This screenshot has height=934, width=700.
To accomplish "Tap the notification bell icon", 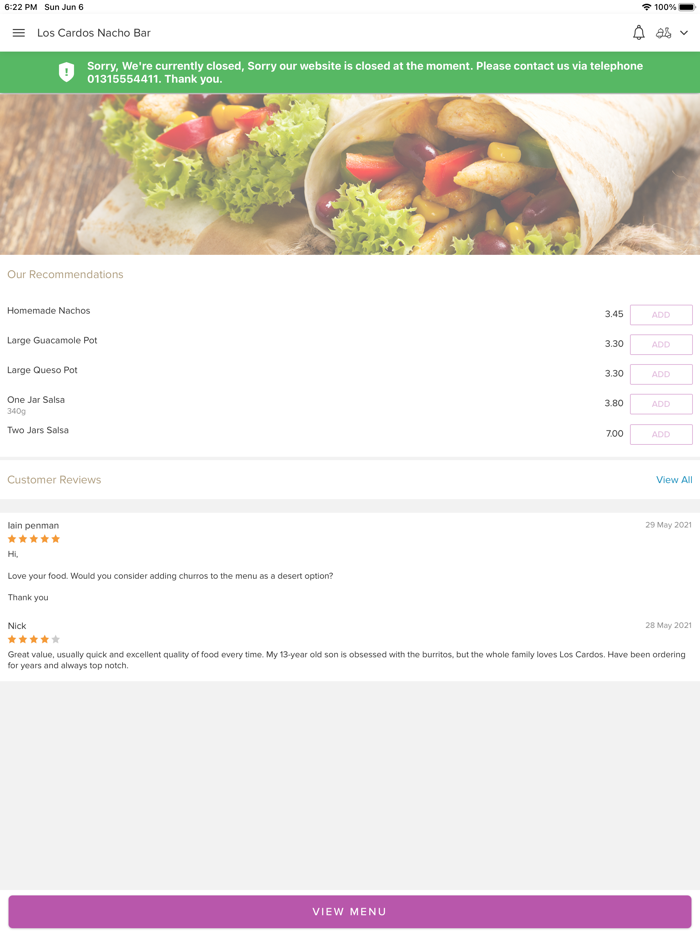I will point(639,33).
